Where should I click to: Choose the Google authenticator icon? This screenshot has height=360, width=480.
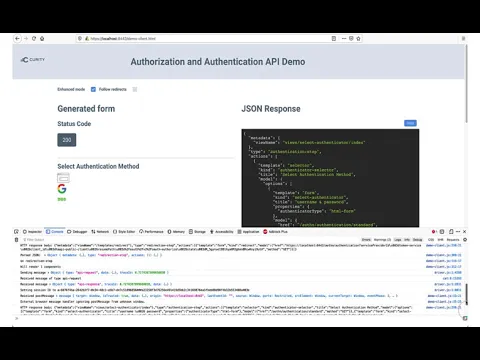pyautogui.click(x=62, y=189)
